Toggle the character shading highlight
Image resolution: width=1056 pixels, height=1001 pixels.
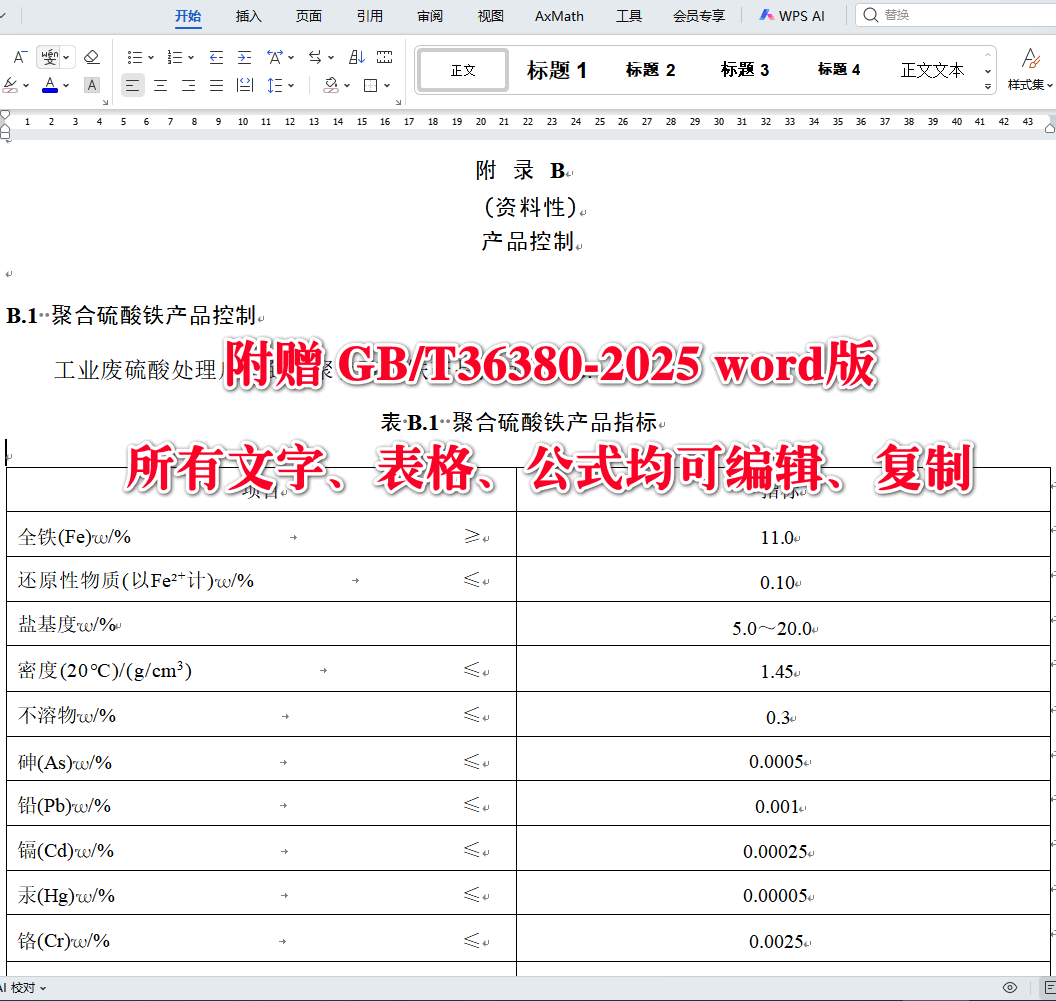pos(91,86)
